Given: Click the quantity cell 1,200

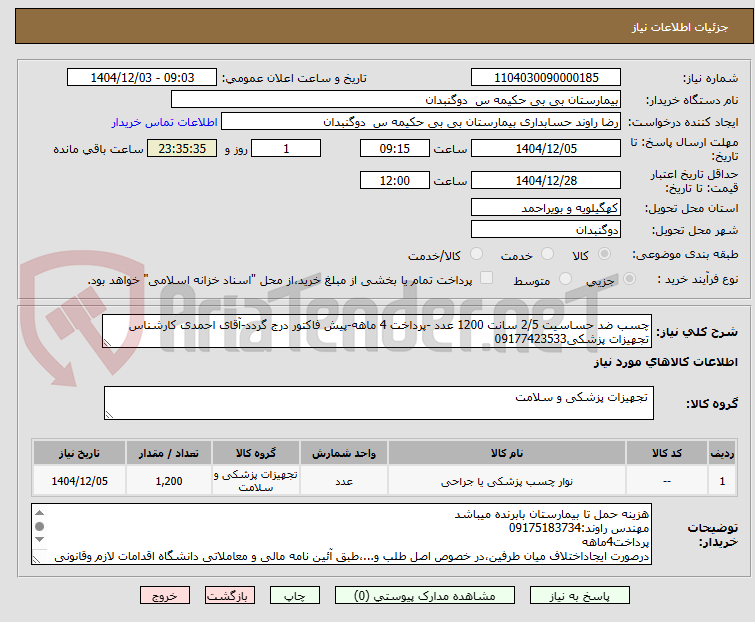Looking at the screenshot, I should tap(169, 481).
